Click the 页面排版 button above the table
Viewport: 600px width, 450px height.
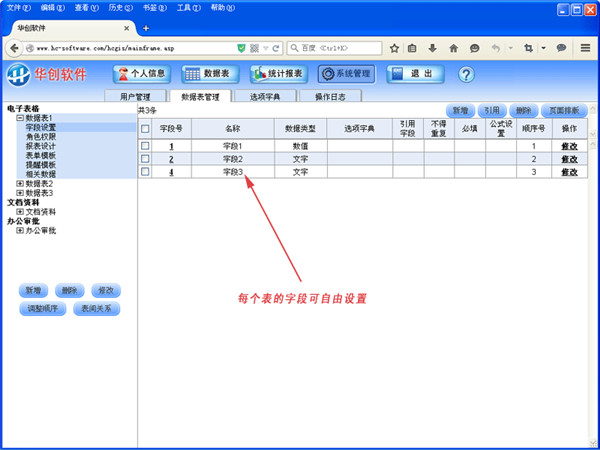point(564,110)
